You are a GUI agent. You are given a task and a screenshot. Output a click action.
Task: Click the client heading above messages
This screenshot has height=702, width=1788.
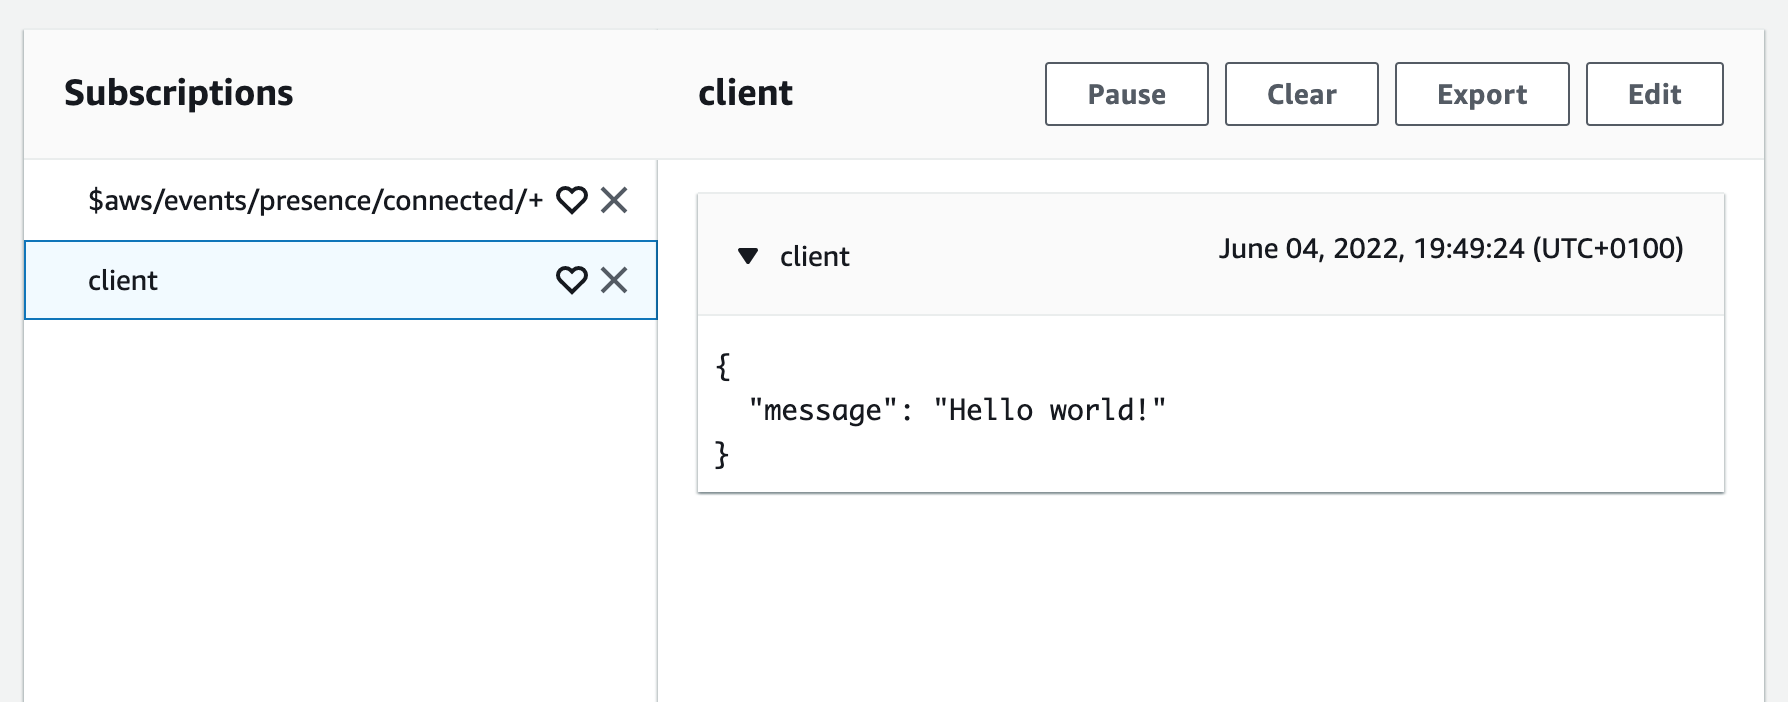point(745,93)
